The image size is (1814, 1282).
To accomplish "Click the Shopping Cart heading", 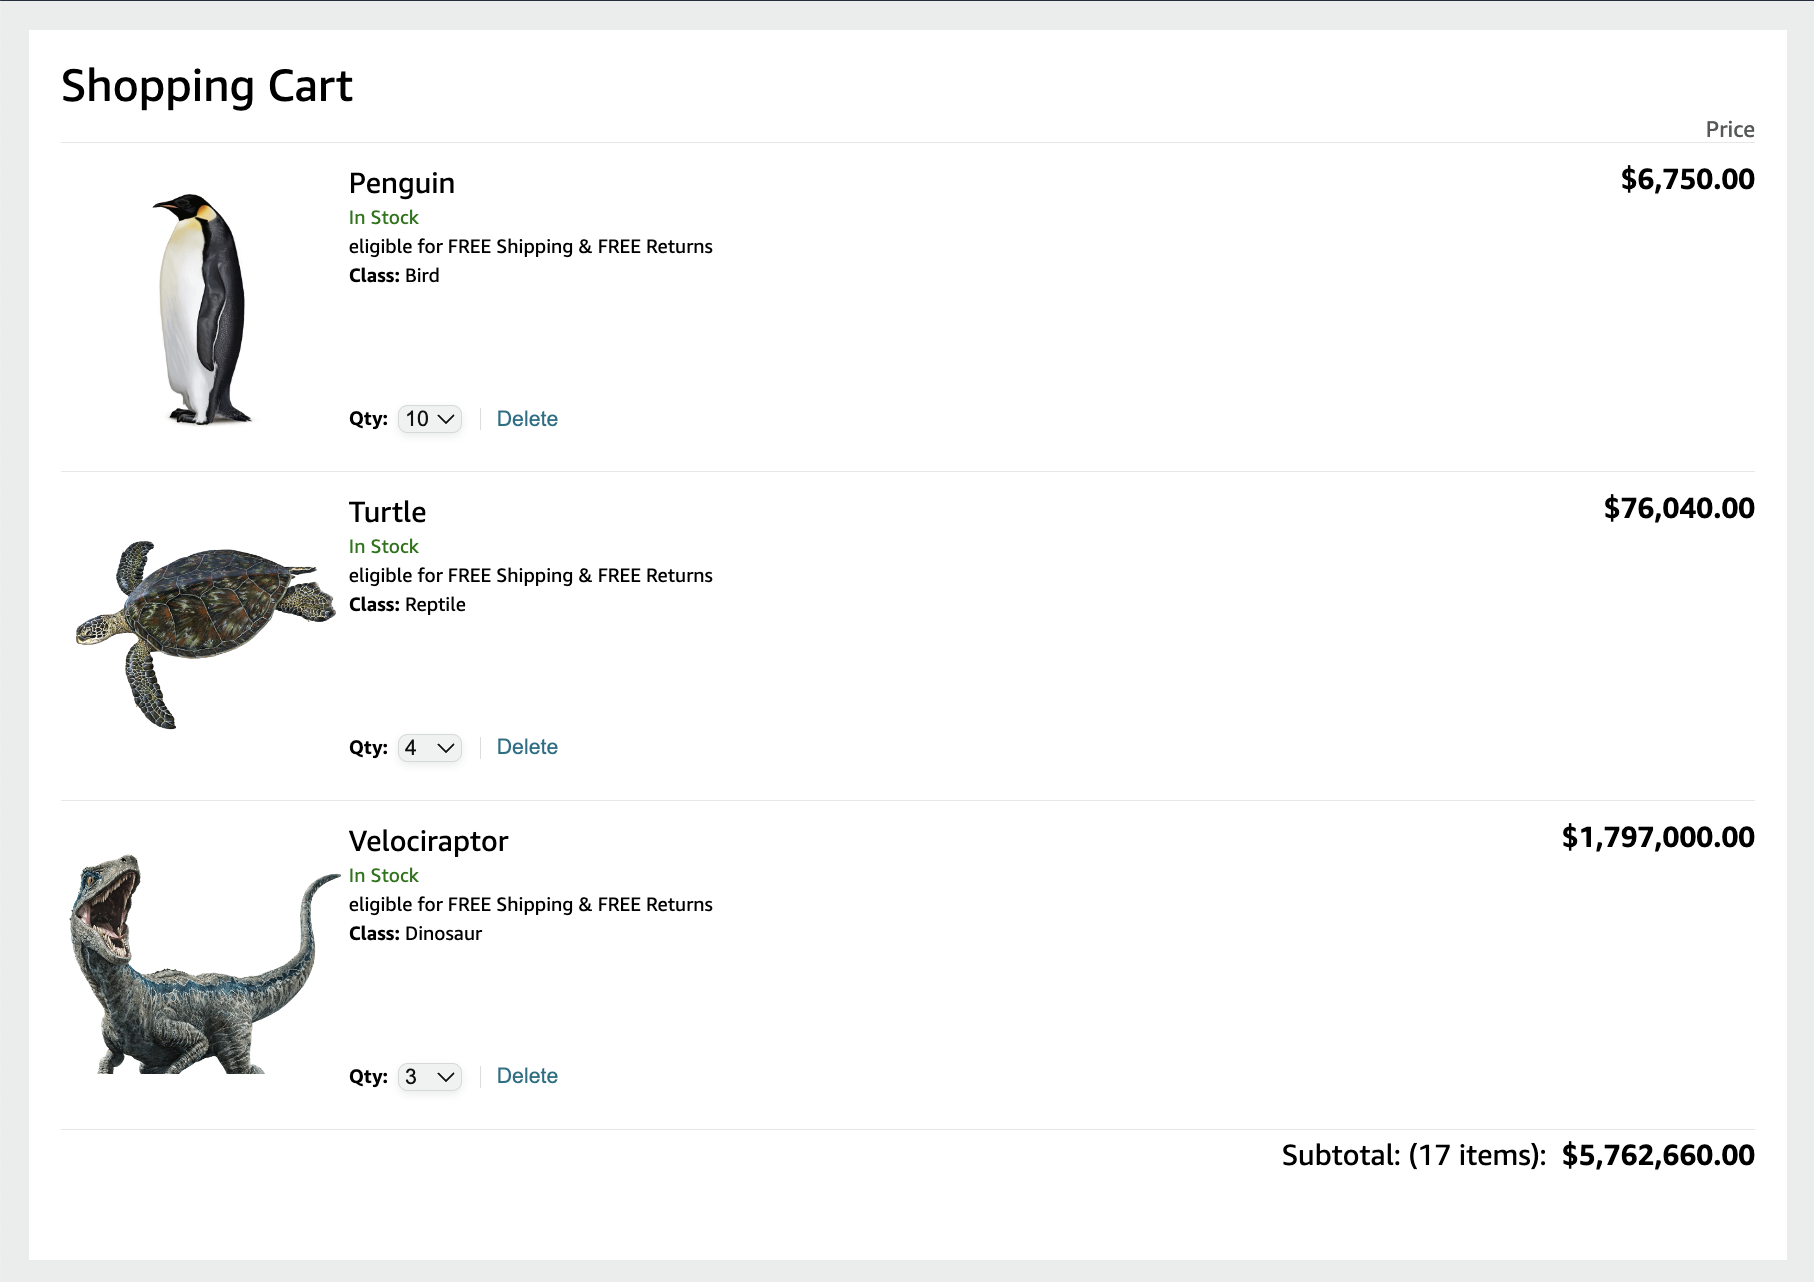I will (207, 86).
